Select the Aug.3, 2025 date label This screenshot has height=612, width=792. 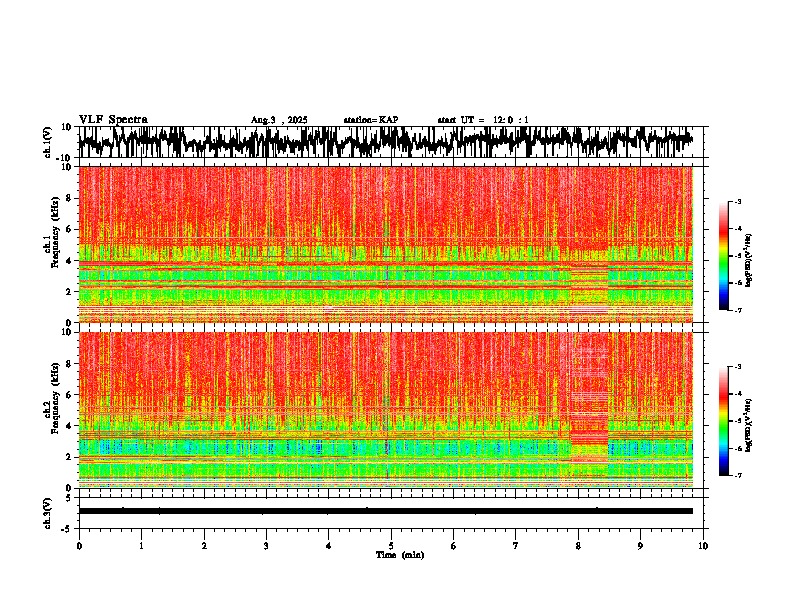click(279, 120)
